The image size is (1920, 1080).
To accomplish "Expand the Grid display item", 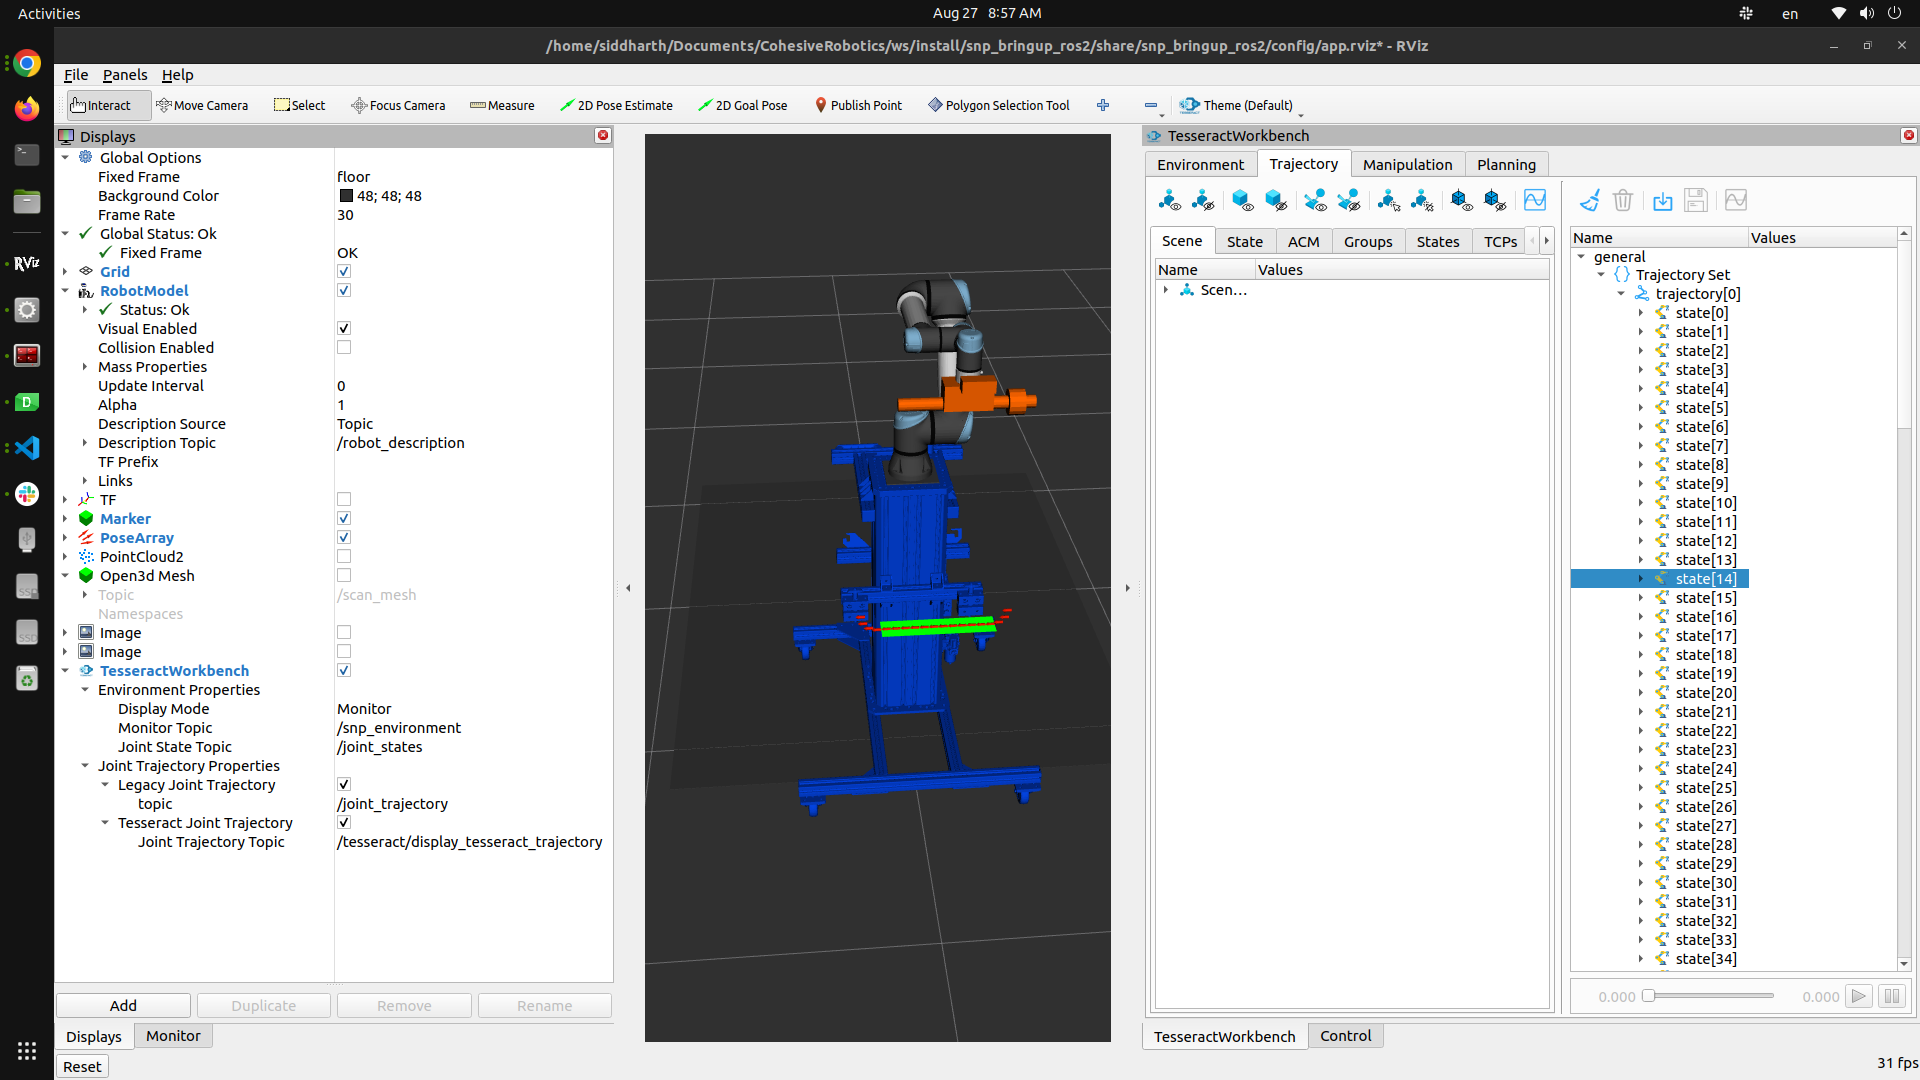I will pyautogui.click(x=66, y=272).
